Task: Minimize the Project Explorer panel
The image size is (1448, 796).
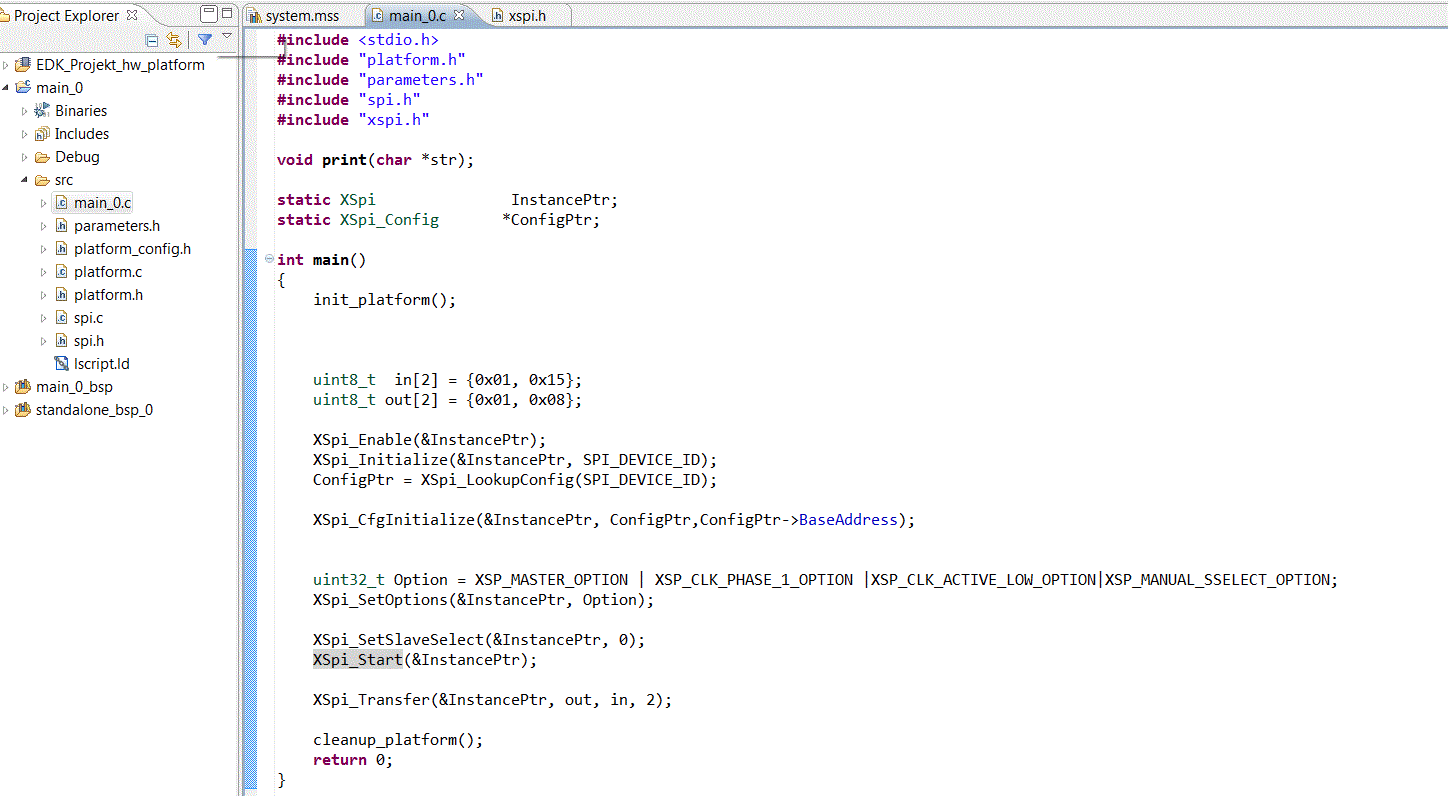Action: click(208, 14)
